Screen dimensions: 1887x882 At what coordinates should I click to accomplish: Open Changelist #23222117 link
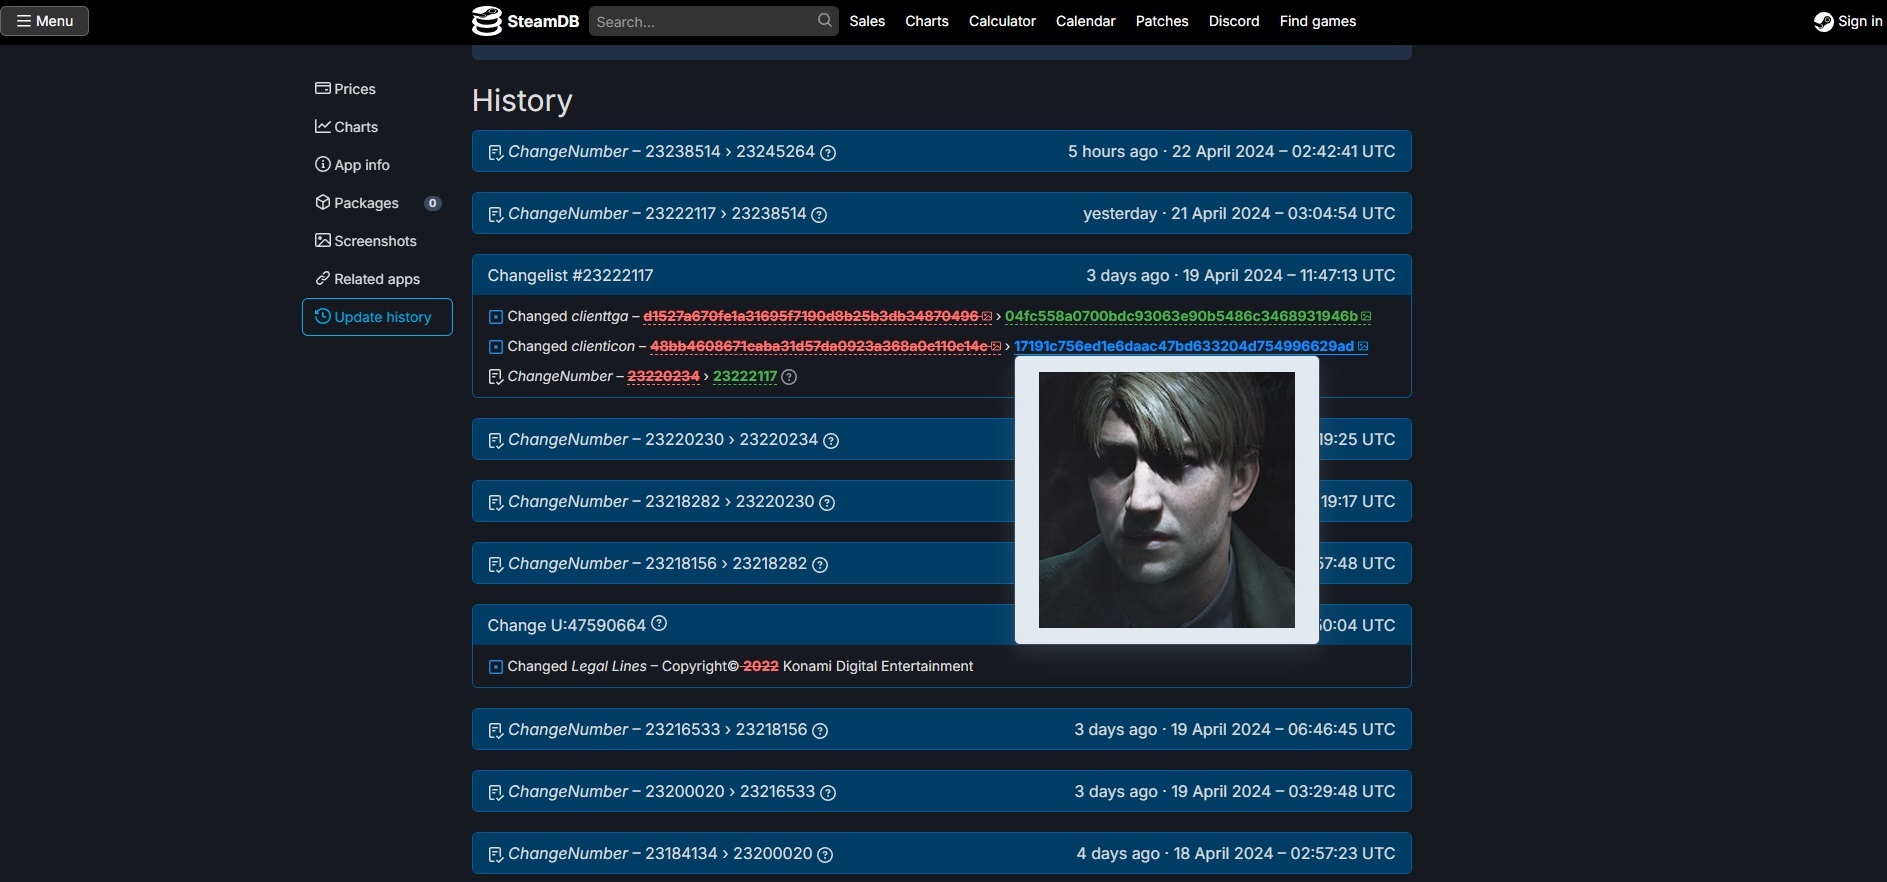pyautogui.click(x=570, y=275)
